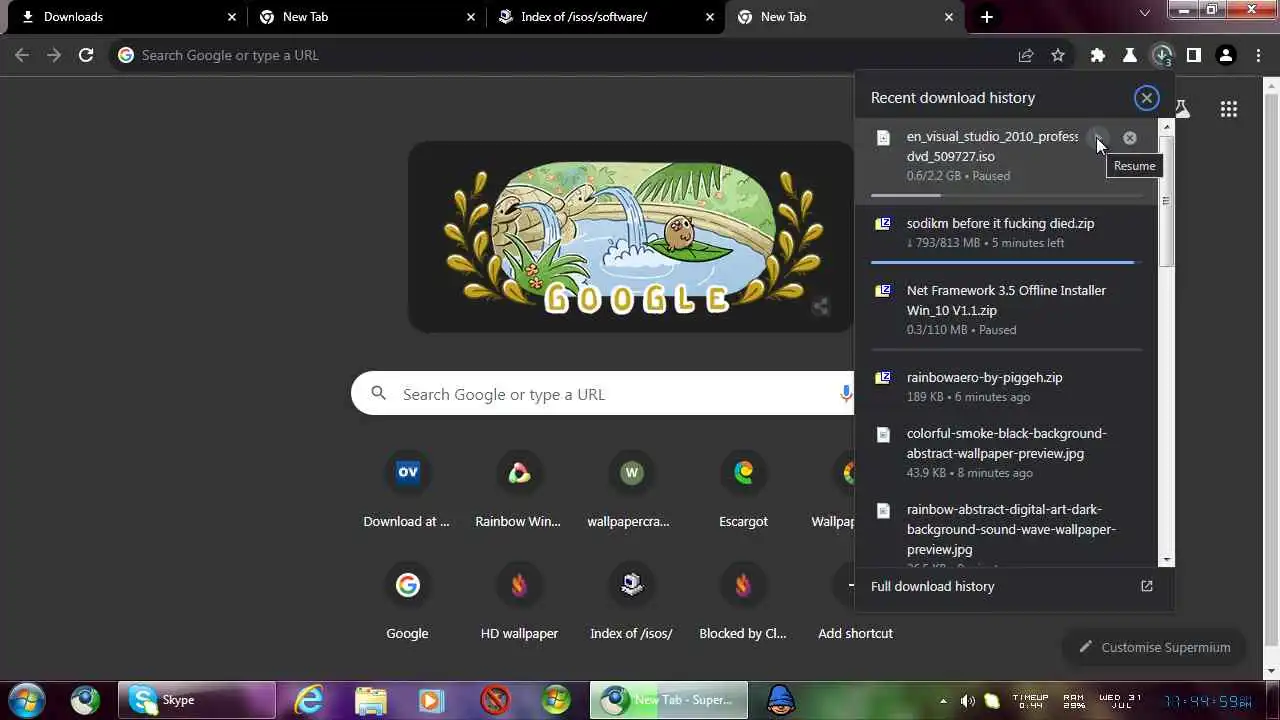Viewport: 1280px width, 720px height.
Task: Open Windows Explorer folder on taskbar
Action: point(370,700)
